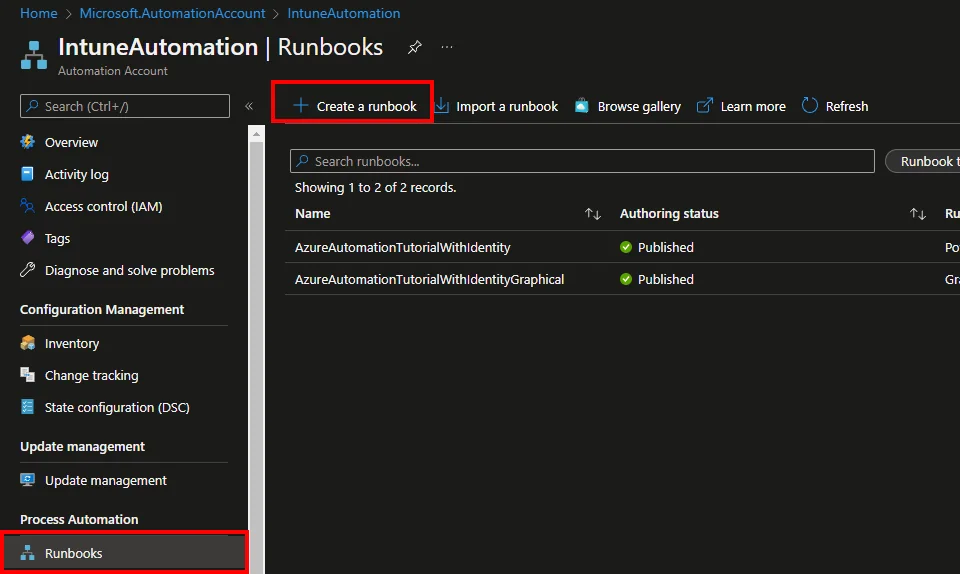The height and width of the screenshot is (574, 960).
Task: Sort the runbooks by the Name column arrows
Action: [x=593, y=214]
